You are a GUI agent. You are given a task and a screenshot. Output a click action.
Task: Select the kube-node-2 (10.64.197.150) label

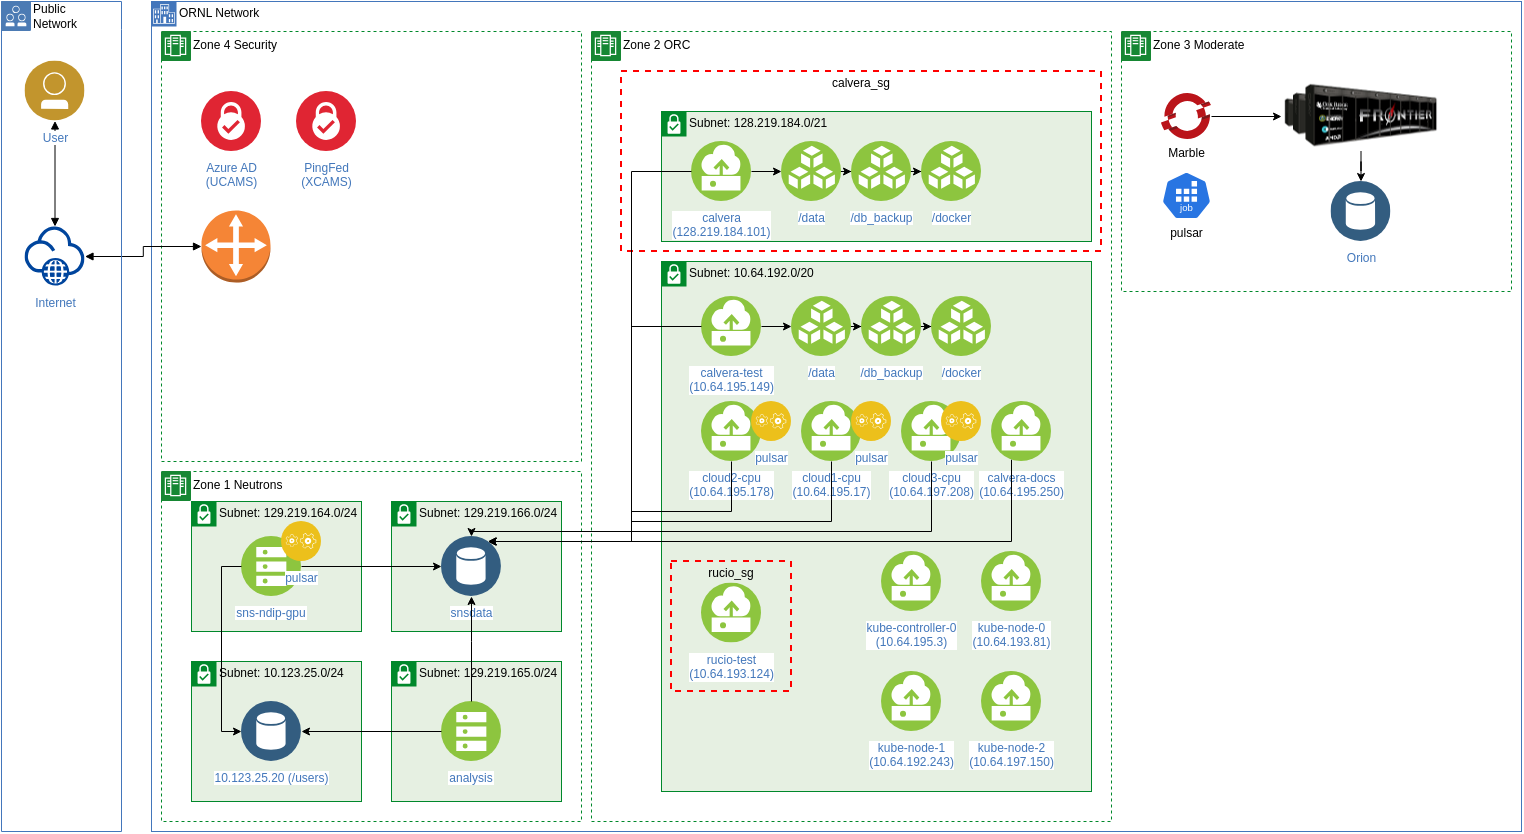coord(1011,755)
